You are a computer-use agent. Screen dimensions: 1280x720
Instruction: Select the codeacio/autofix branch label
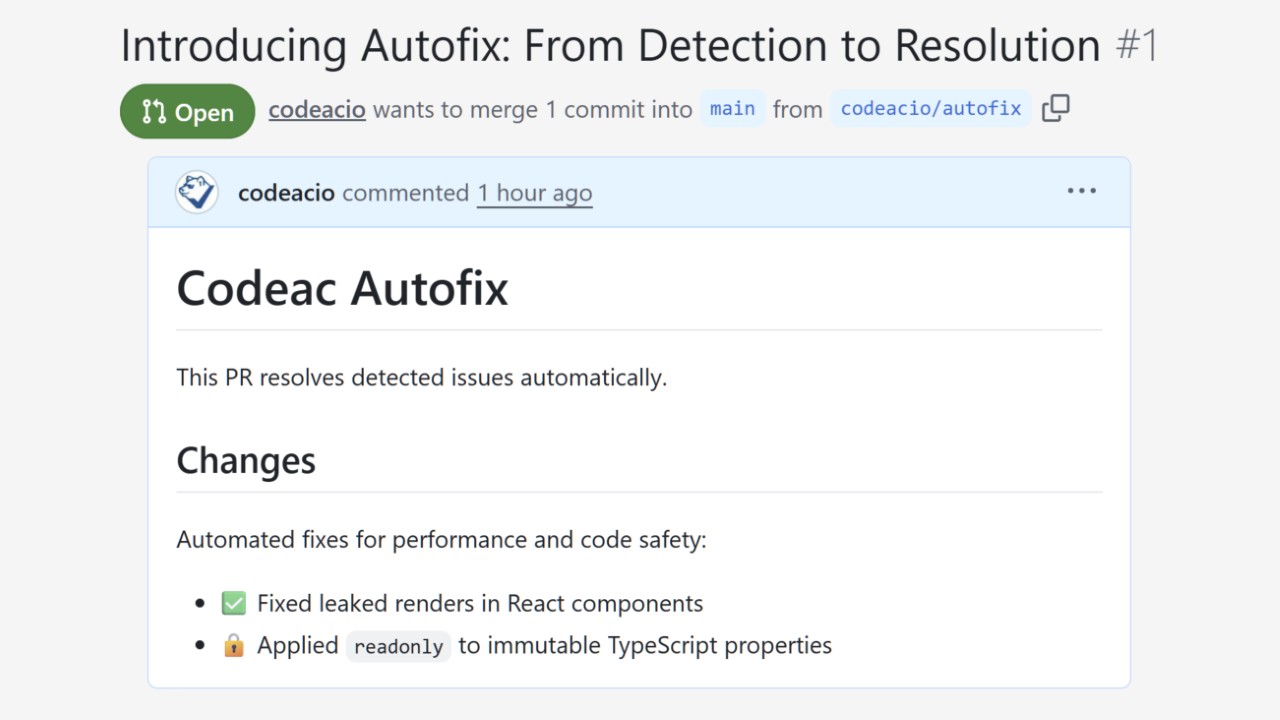(930, 108)
